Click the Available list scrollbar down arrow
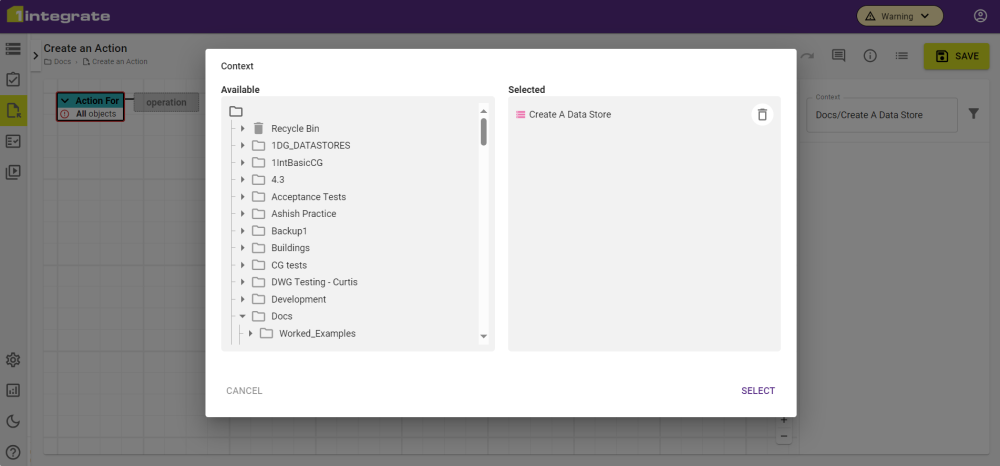The width and height of the screenshot is (1000, 466). click(x=484, y=337)
